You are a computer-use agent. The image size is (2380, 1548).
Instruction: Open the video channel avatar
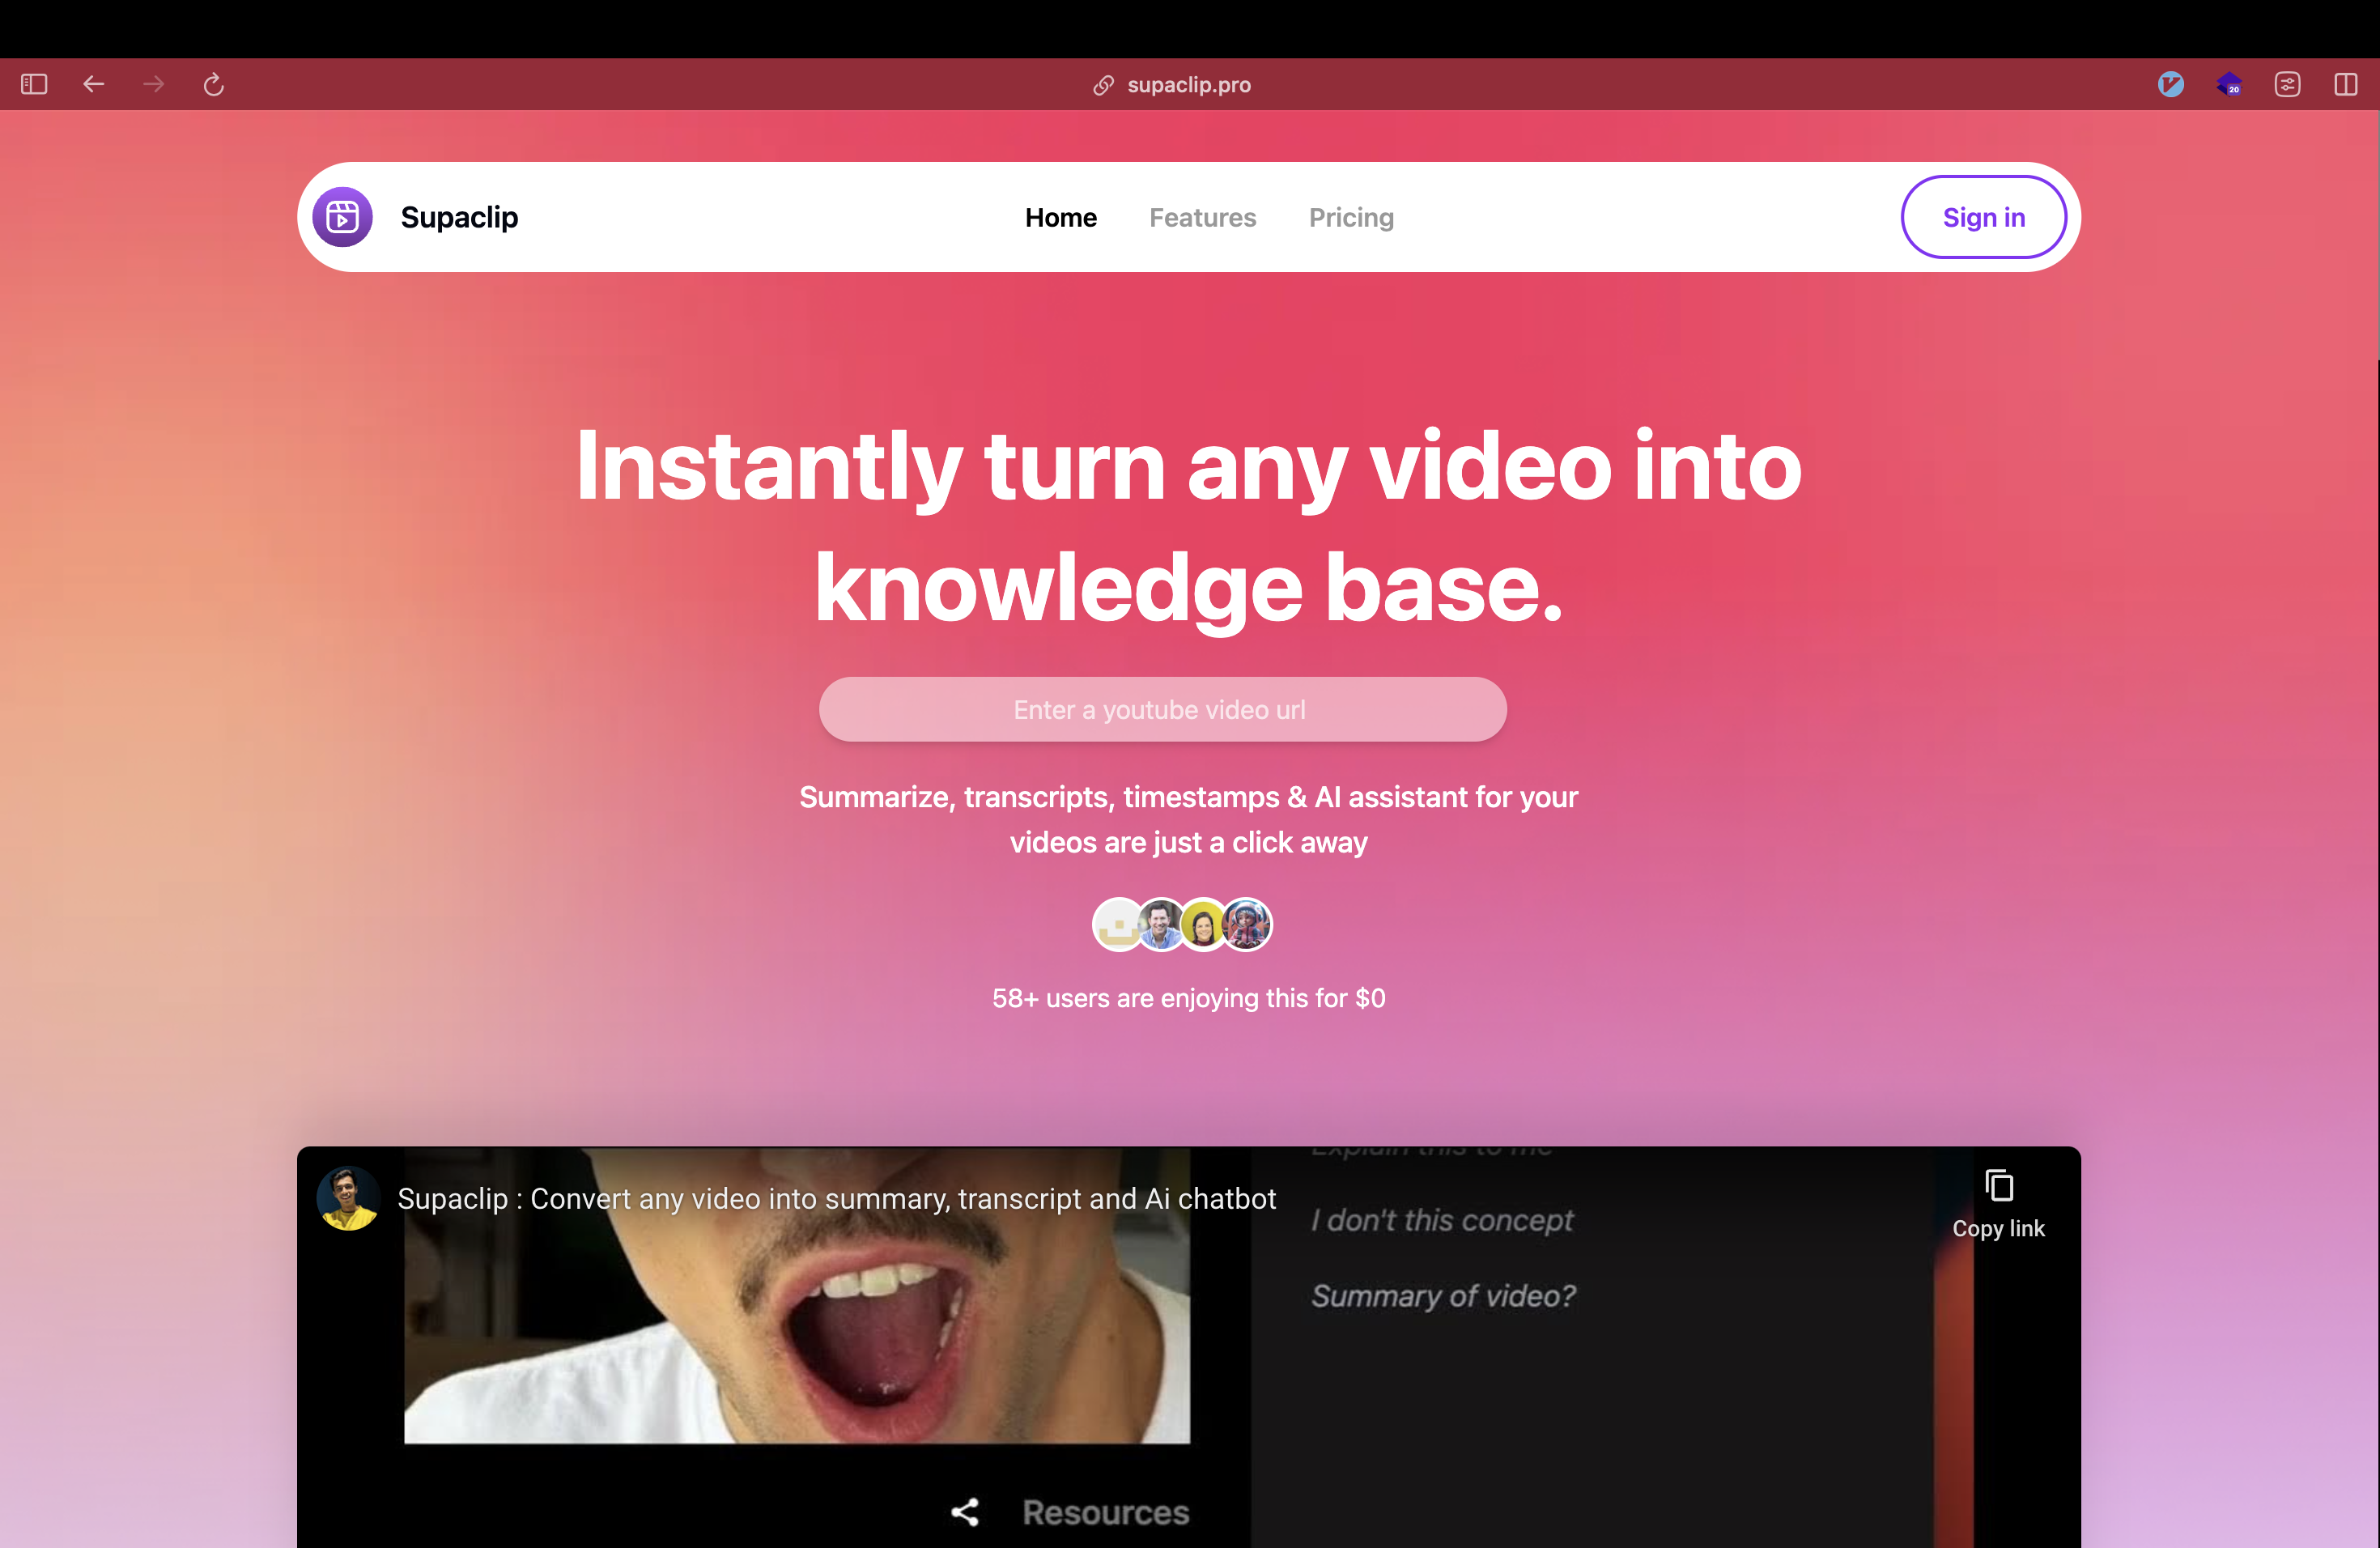coord(348,1198)
